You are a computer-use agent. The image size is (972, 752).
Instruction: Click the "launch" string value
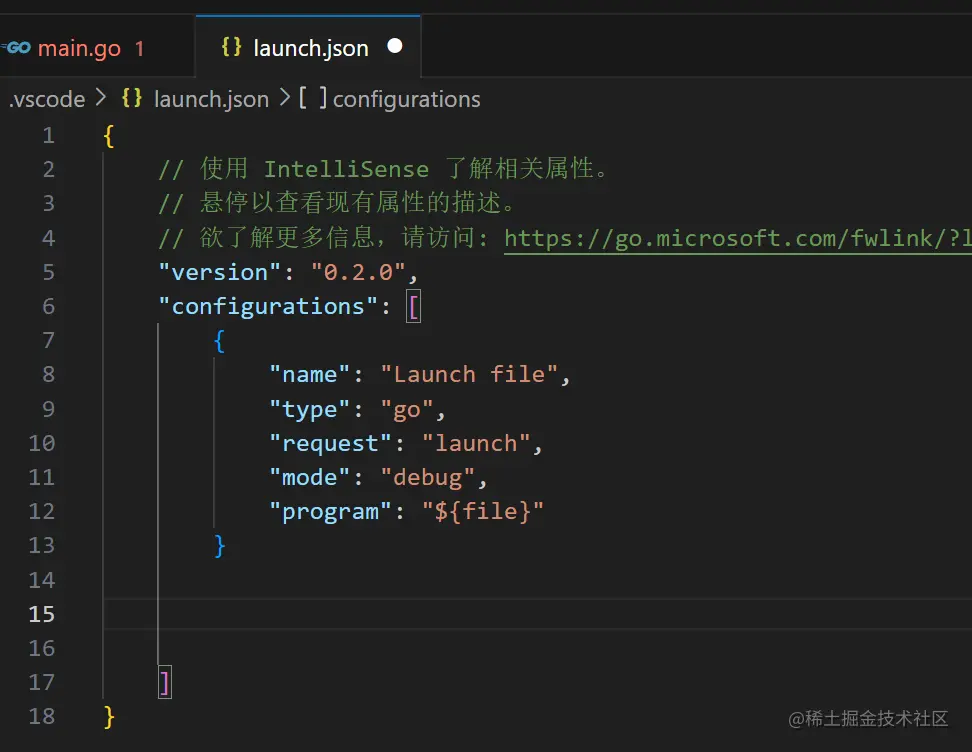pyautogui.click(x=475, y=443)
